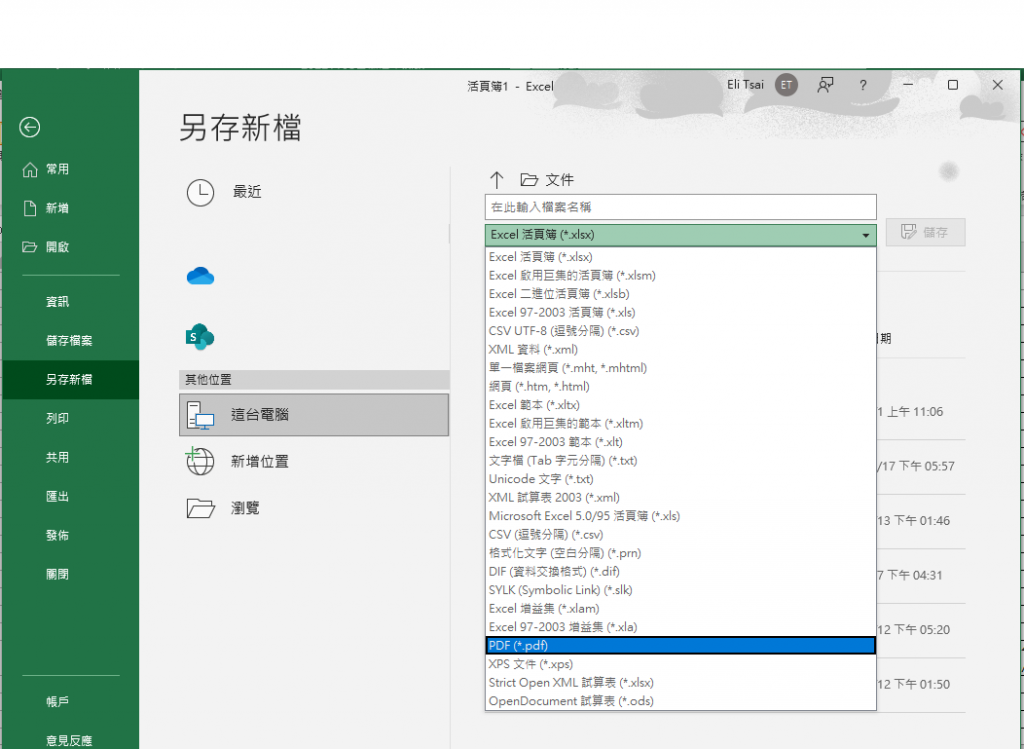Viewport: 1024px width, 749px height.
Task: Open 意見反應 (Feedback) page
Action: [x=71, y=740]
